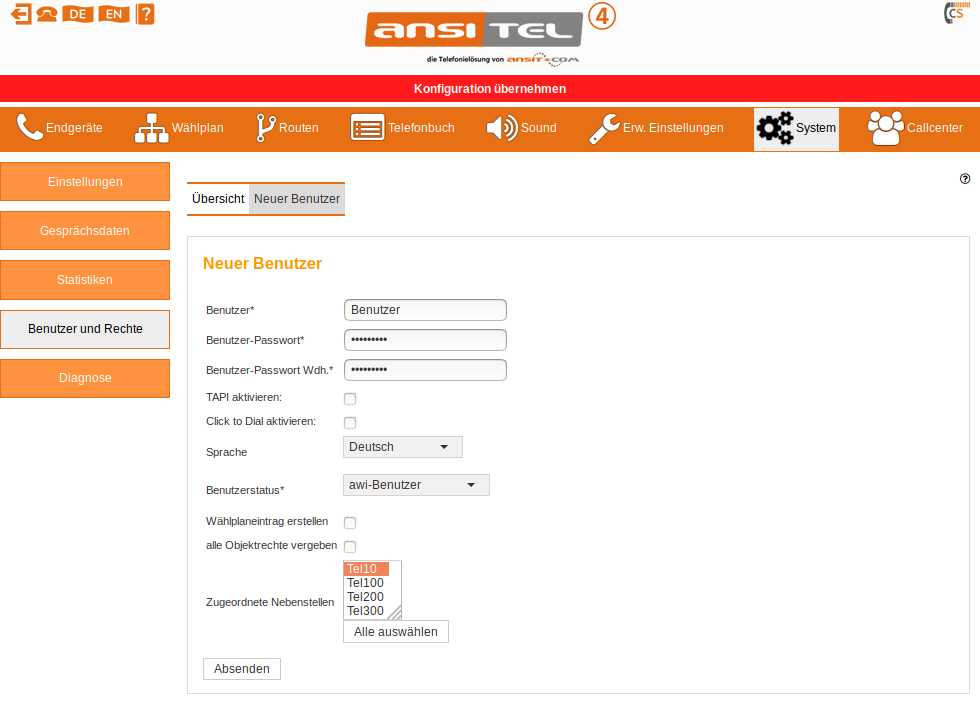
Task: Open the Sprache dropdown showing Deutsch
Action: coord(402,447)
